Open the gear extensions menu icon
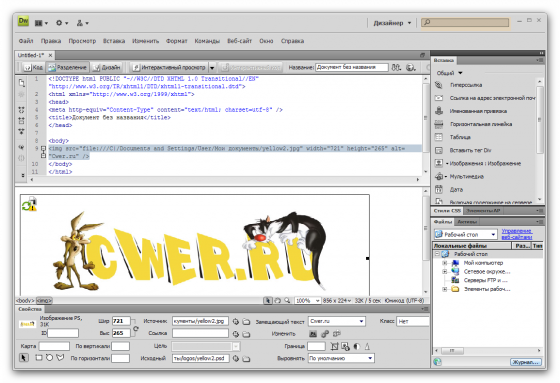Image resolution: width=560 pixels, height=383 pixels. [x=62, y=23]
